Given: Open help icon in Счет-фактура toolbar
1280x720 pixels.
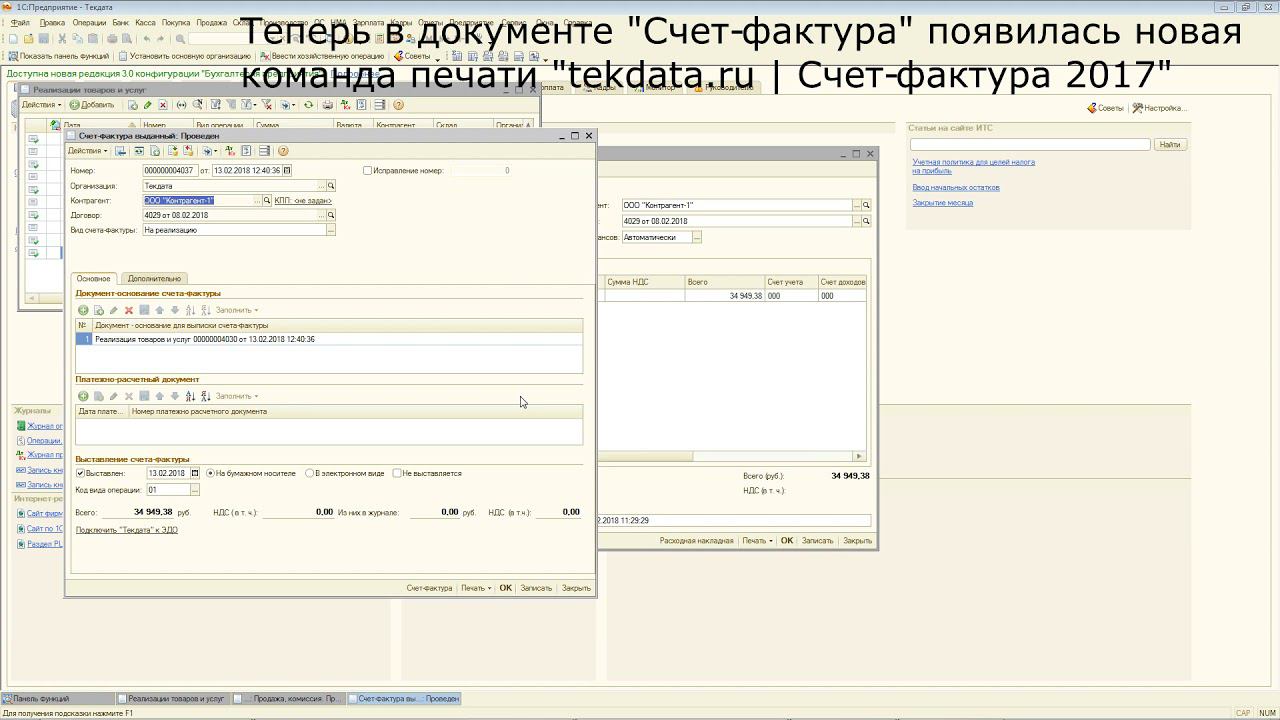Looking at the screenshot, I should [x=283, y=151].
